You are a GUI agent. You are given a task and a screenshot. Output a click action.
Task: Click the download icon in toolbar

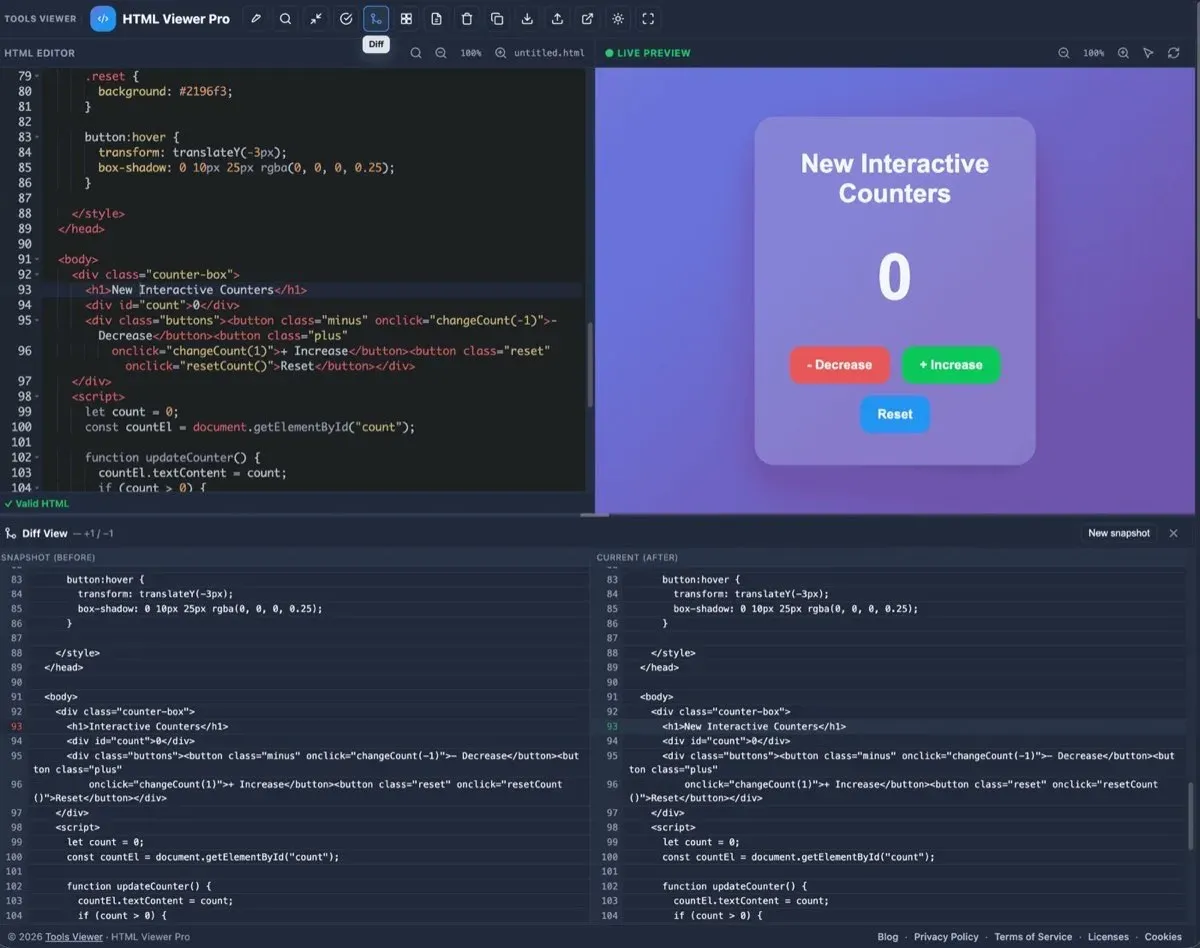[x=527, y=19]
